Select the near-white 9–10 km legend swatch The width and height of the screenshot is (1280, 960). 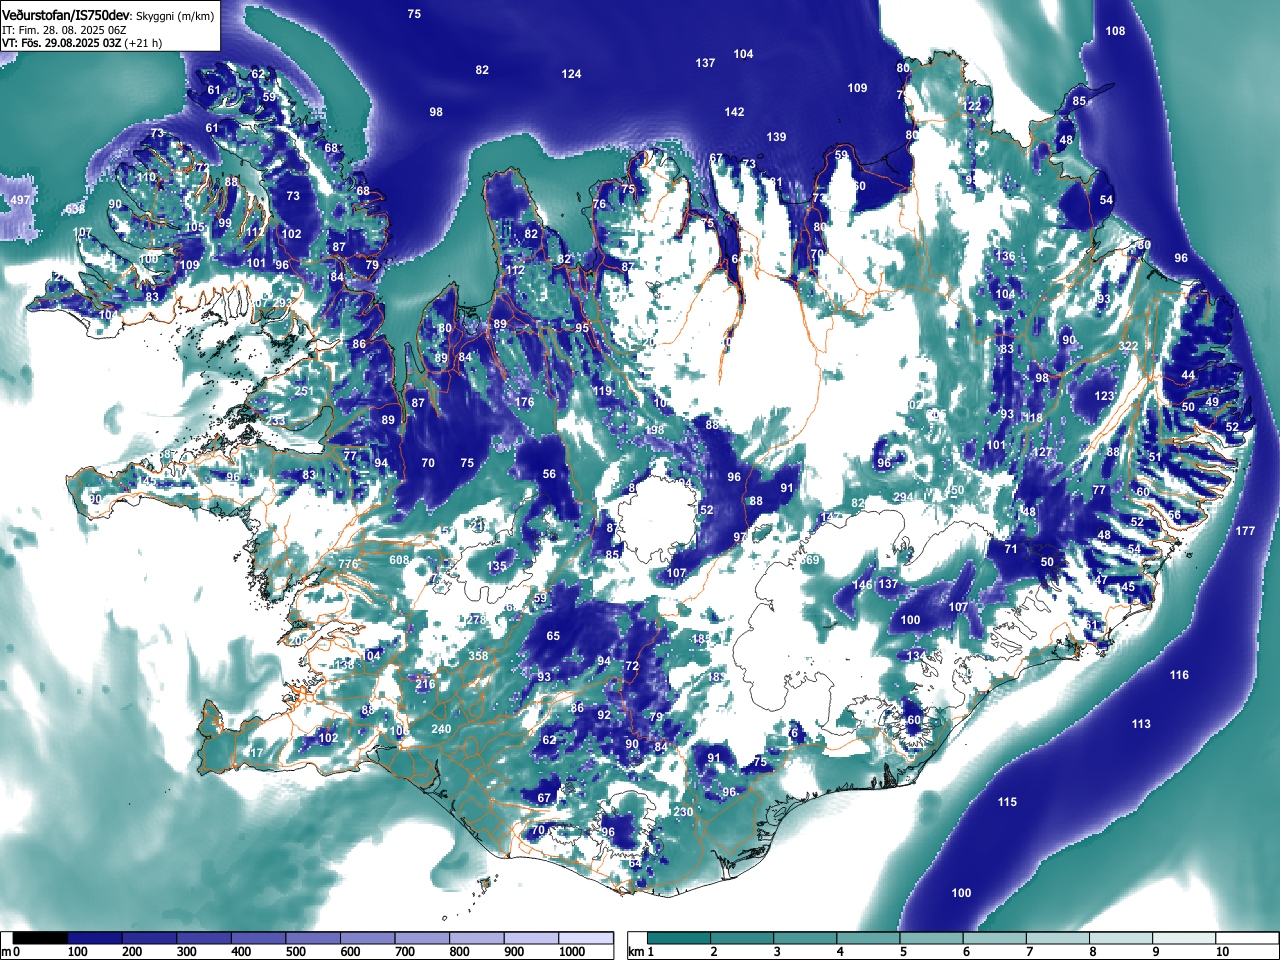tap(1187, 939)
